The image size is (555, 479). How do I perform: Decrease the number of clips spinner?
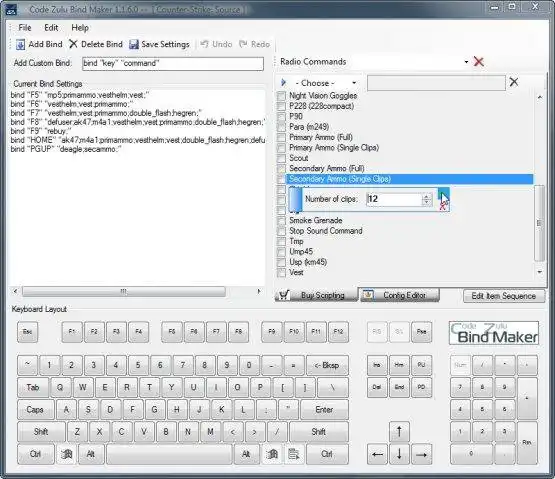427,202
